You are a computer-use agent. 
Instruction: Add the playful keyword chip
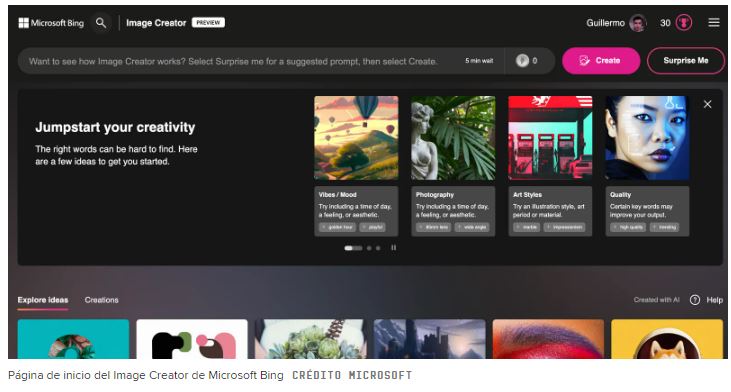[373, 227]
